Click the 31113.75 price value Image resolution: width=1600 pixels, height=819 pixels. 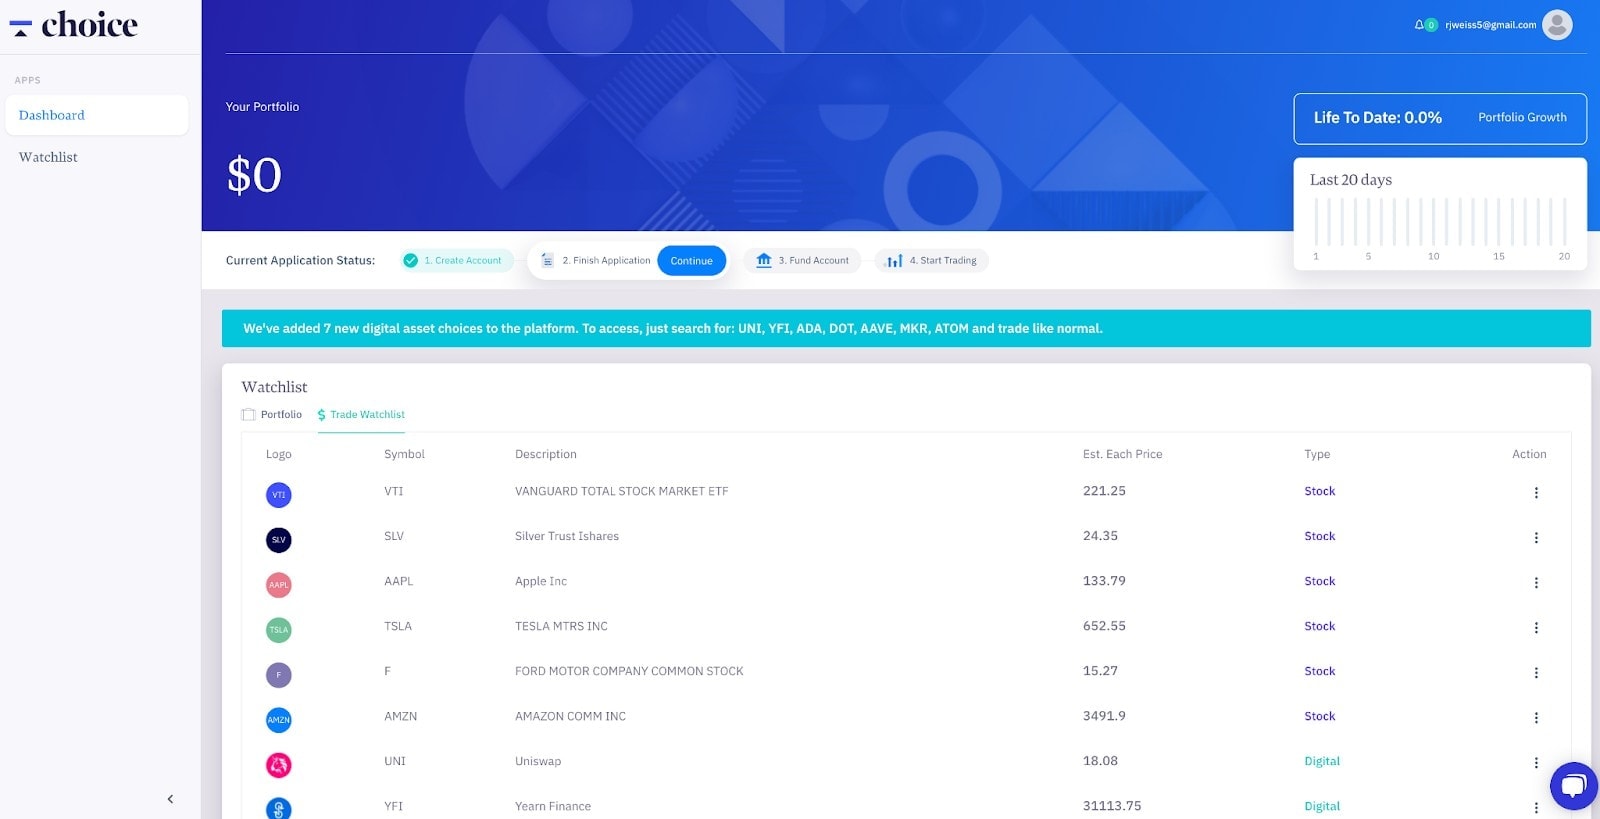1112,806
